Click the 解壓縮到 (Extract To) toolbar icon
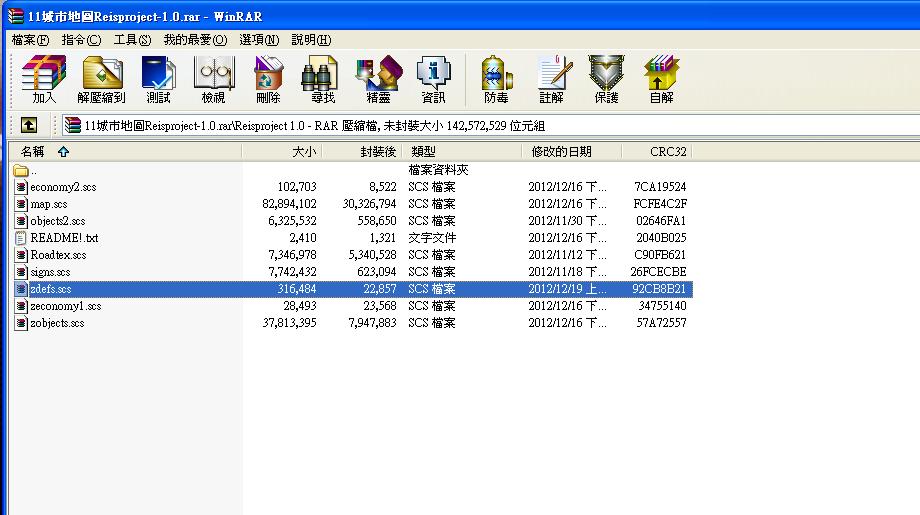Image resolution: width=920 pixels, height=515 pixels. [102, 79]
